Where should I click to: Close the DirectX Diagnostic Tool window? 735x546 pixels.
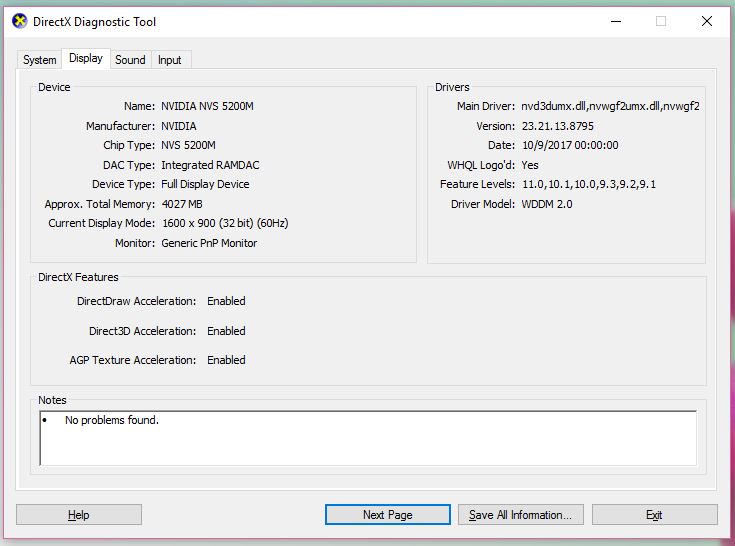tap(707, 21)
